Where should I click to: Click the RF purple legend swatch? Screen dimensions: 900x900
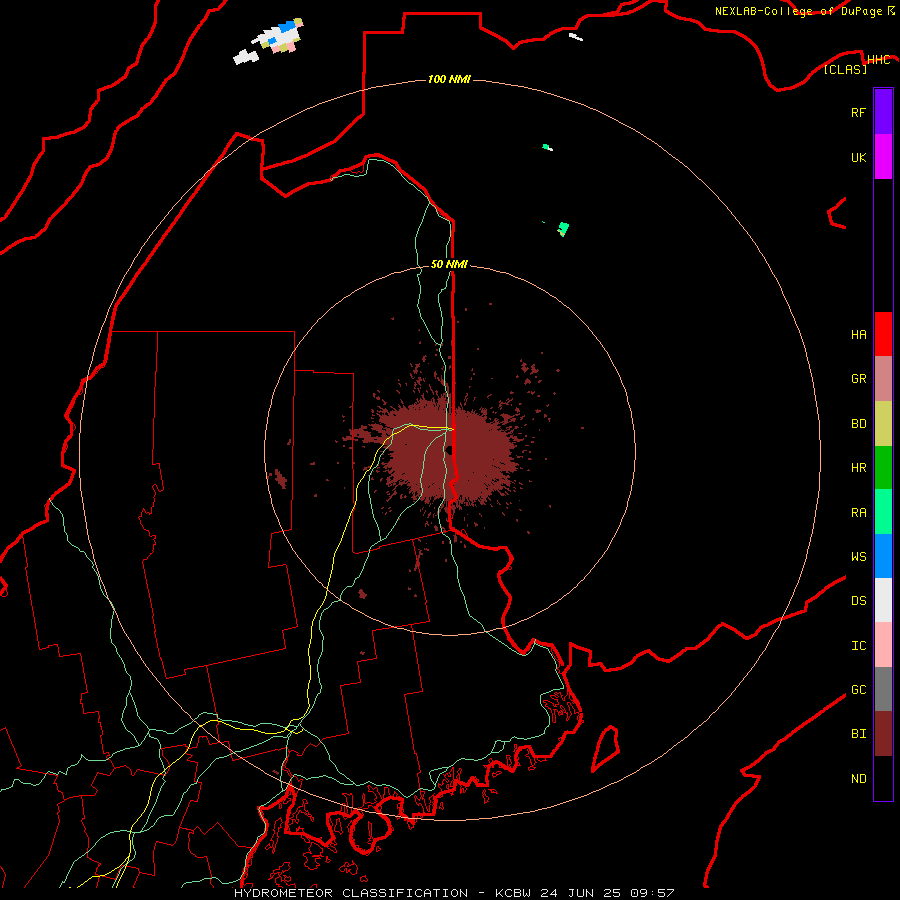883,112
